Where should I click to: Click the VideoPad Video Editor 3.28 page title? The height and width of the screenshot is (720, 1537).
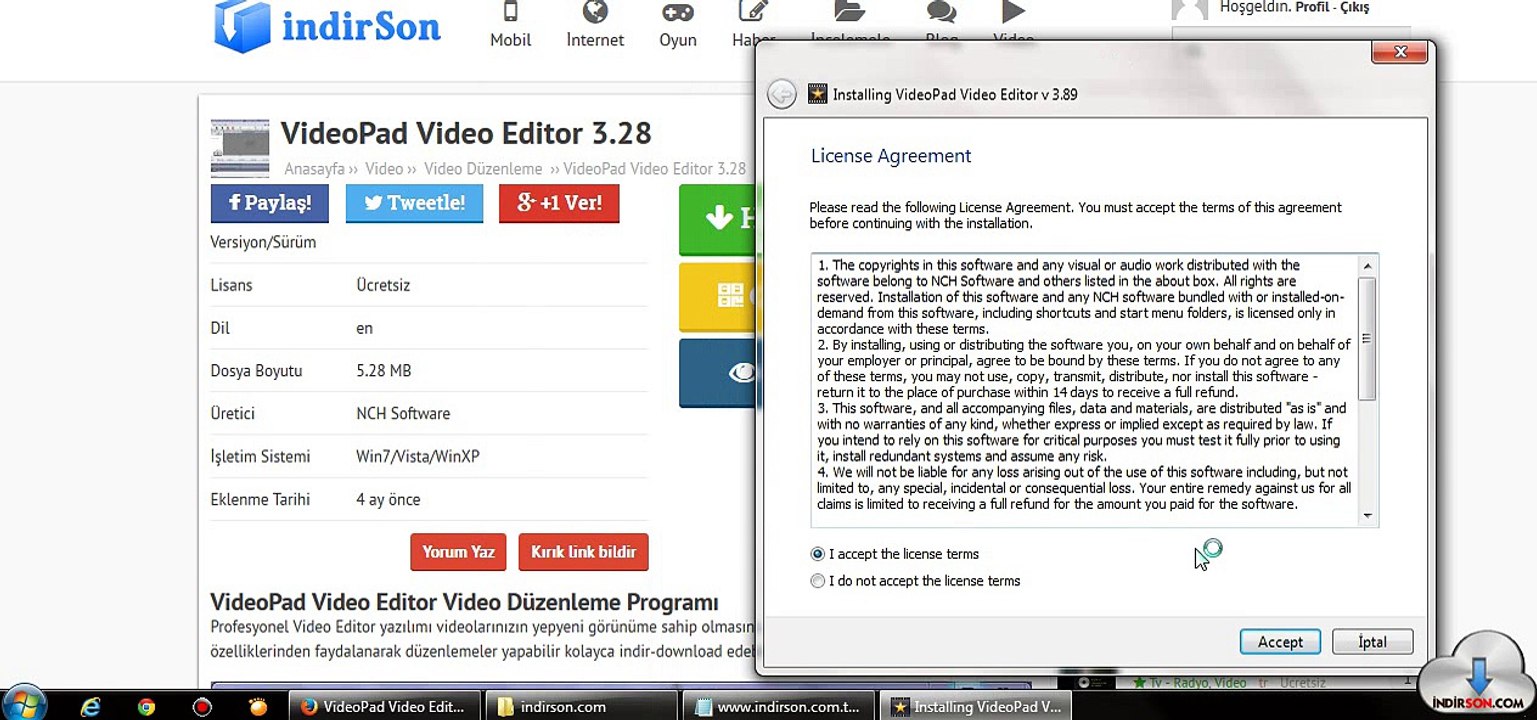(x=466, y=133)
